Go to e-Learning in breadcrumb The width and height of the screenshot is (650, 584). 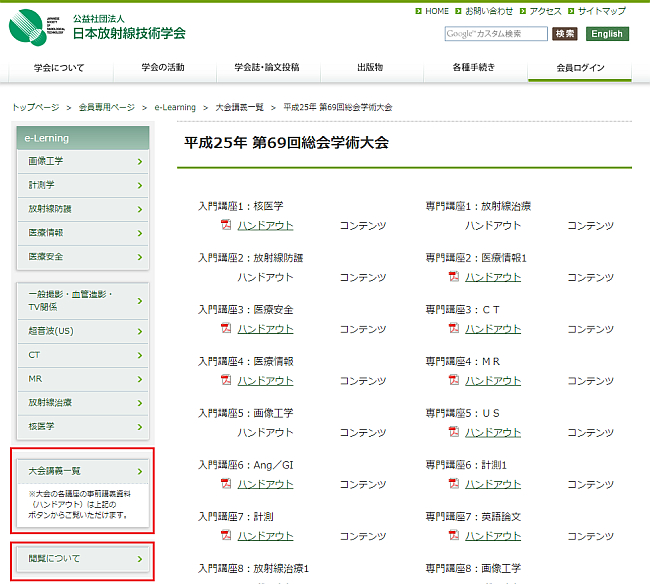(x=176, y=106)
